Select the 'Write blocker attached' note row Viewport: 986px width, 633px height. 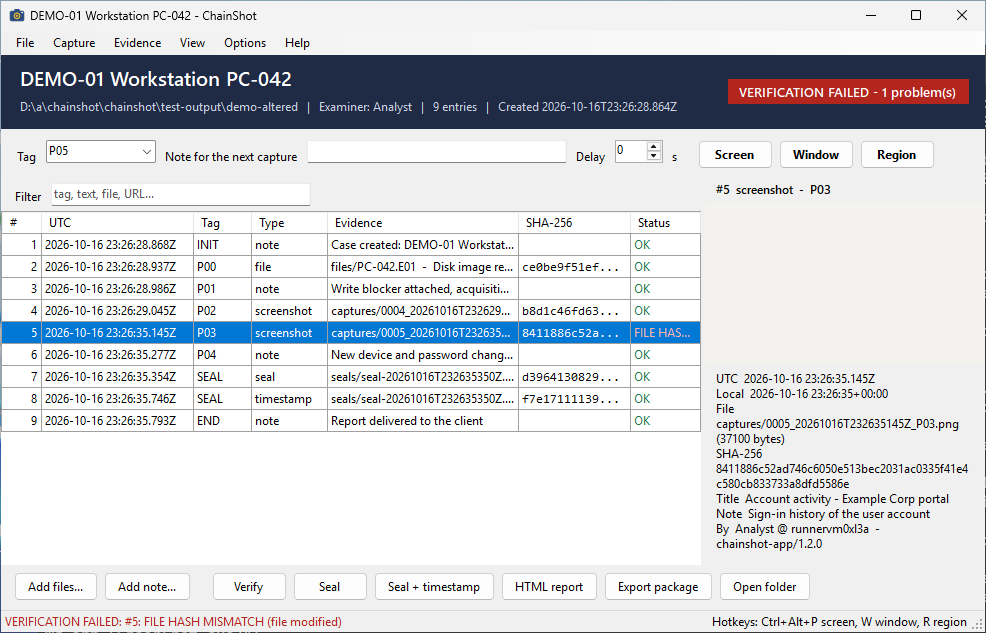[351, 289]
